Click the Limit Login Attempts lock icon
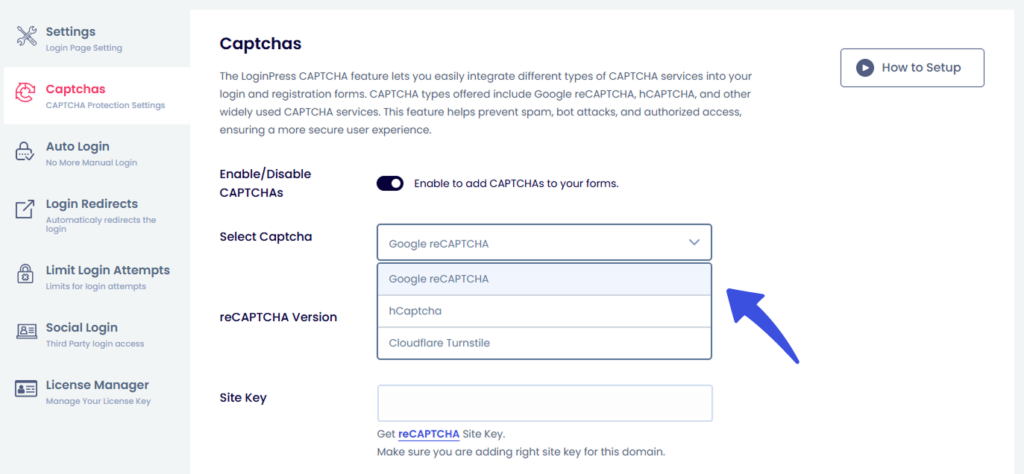This screenshot has height=474, width=1024. point(27,275)
